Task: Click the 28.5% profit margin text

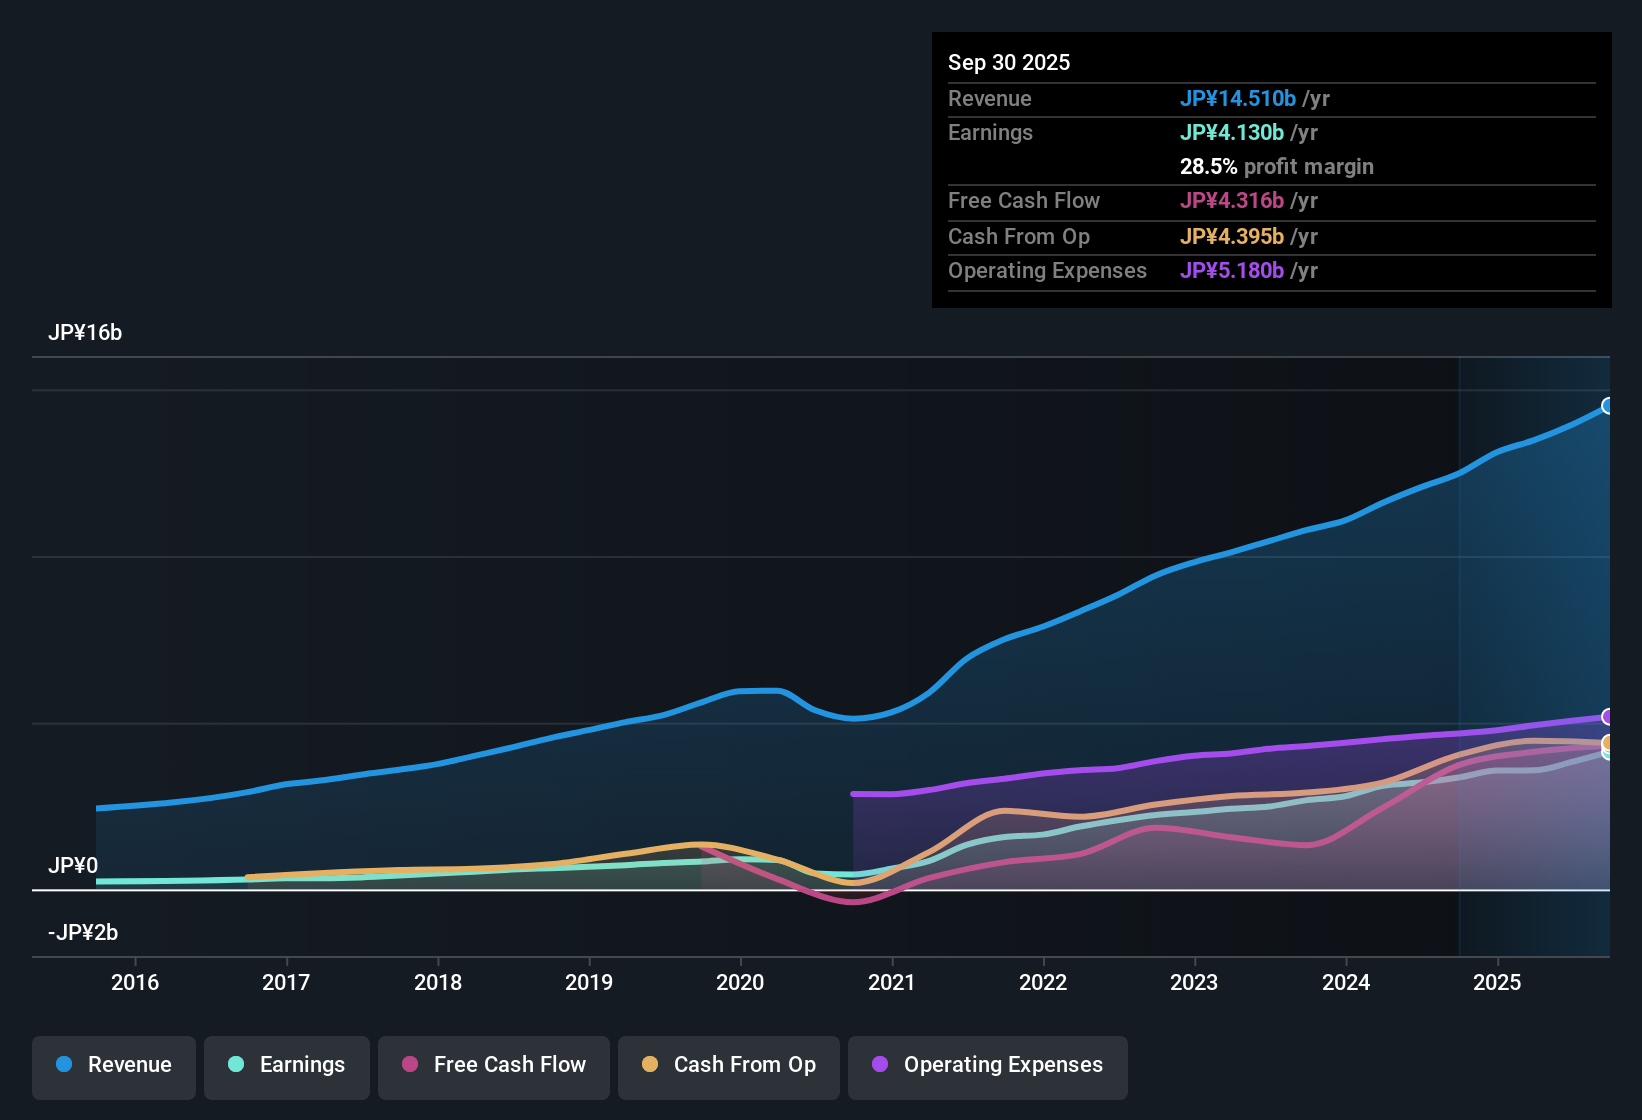Action: pos(1277,166)
